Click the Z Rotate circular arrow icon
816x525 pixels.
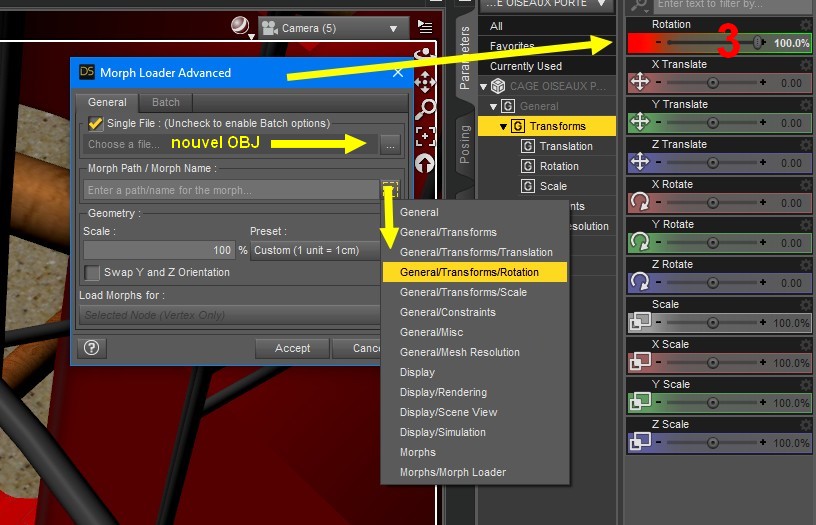[x=640, y=282]
